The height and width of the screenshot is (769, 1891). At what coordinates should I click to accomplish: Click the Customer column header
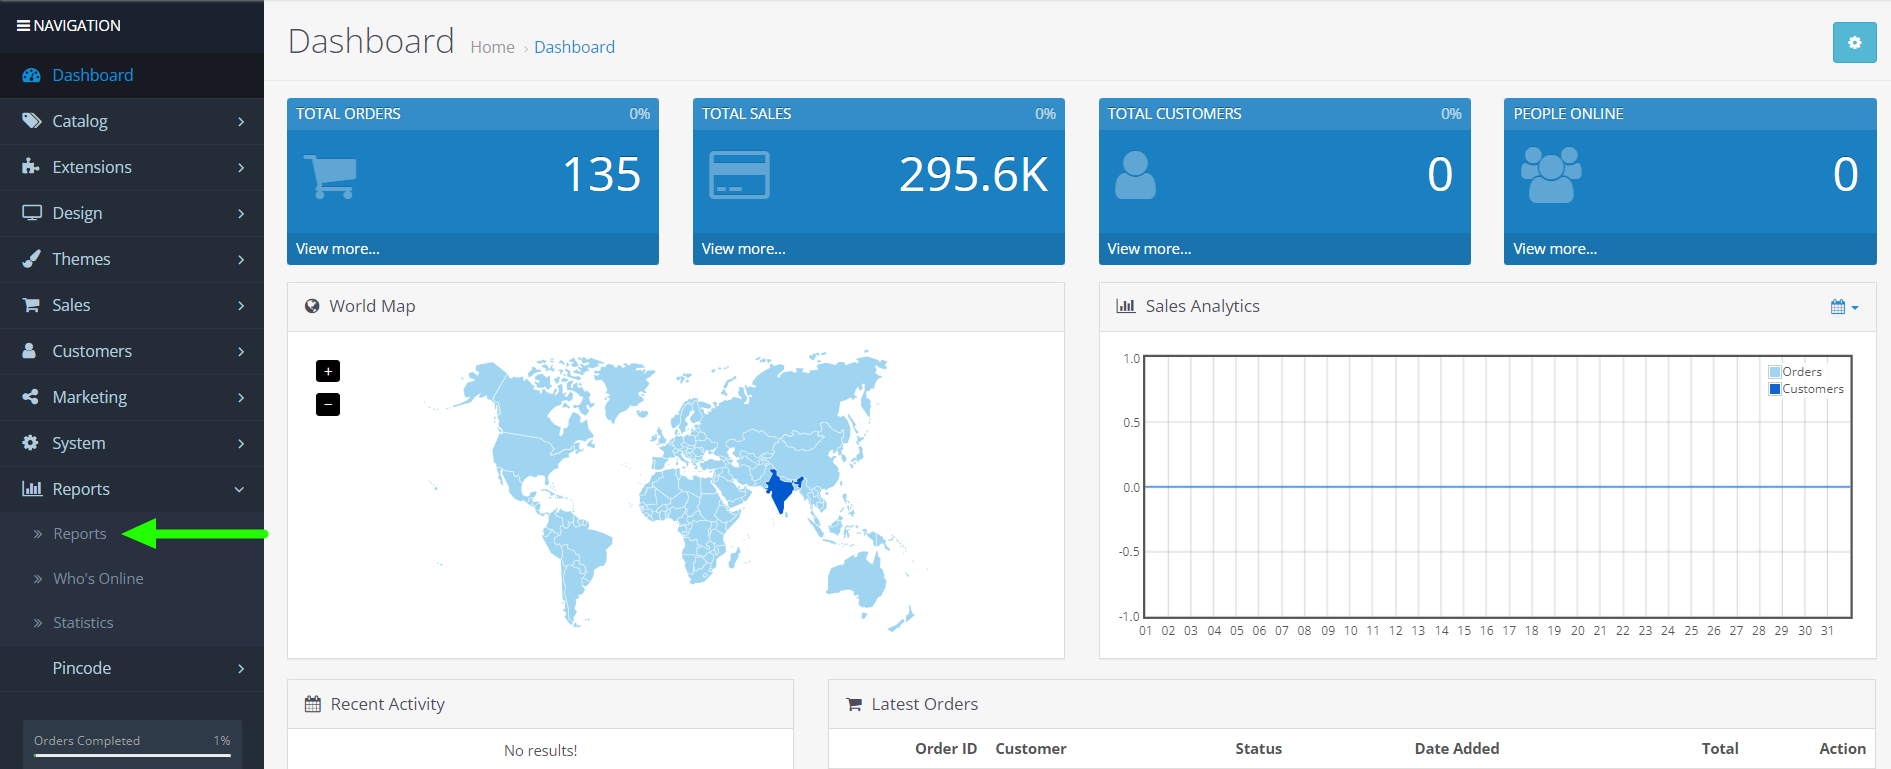click(x=1031, y=749)
